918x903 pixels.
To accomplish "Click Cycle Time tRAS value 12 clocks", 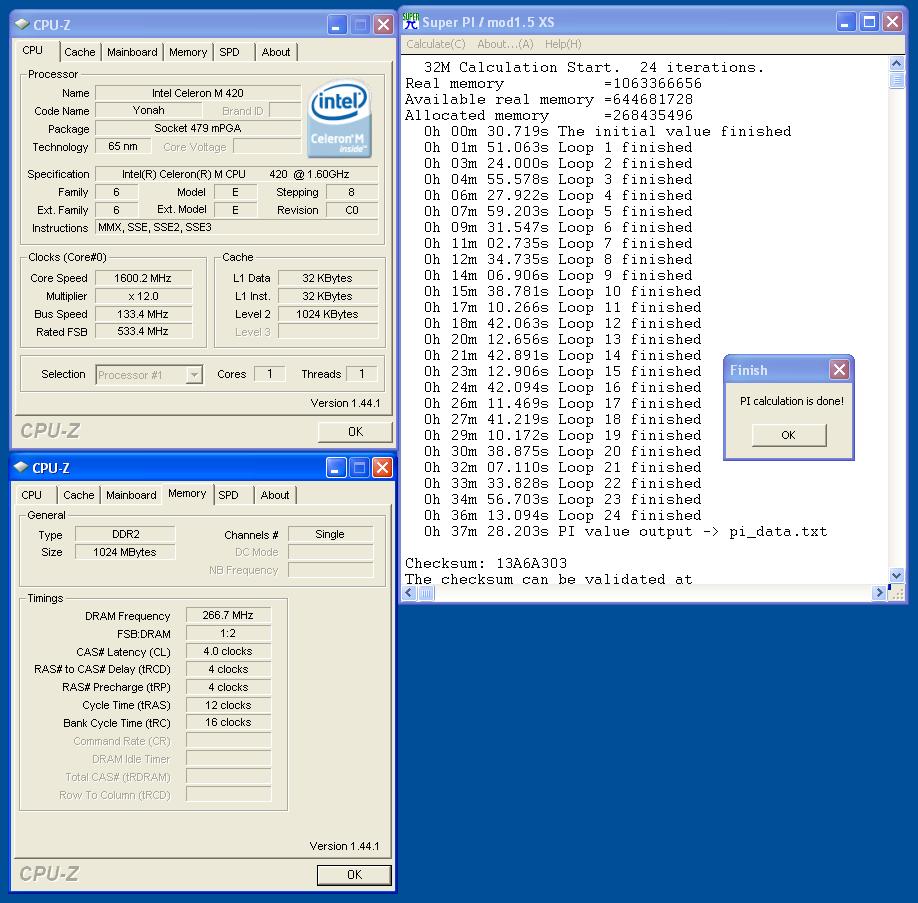I will (228, 705).
